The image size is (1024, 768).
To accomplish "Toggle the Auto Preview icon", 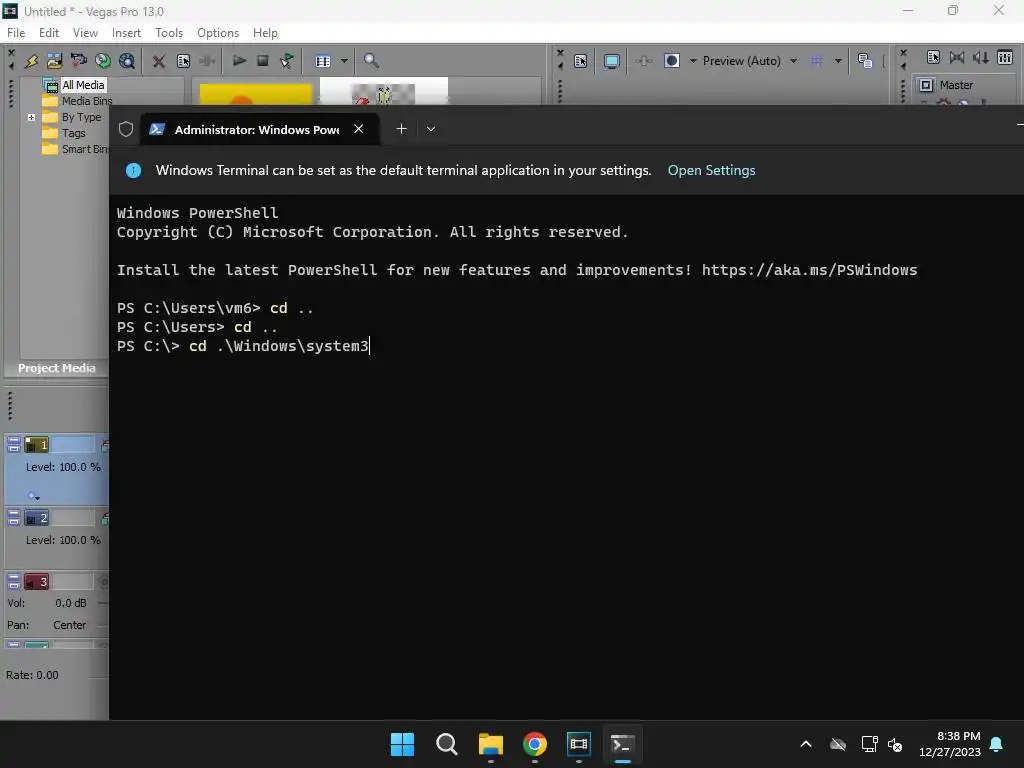I will [x=287, y=61].
